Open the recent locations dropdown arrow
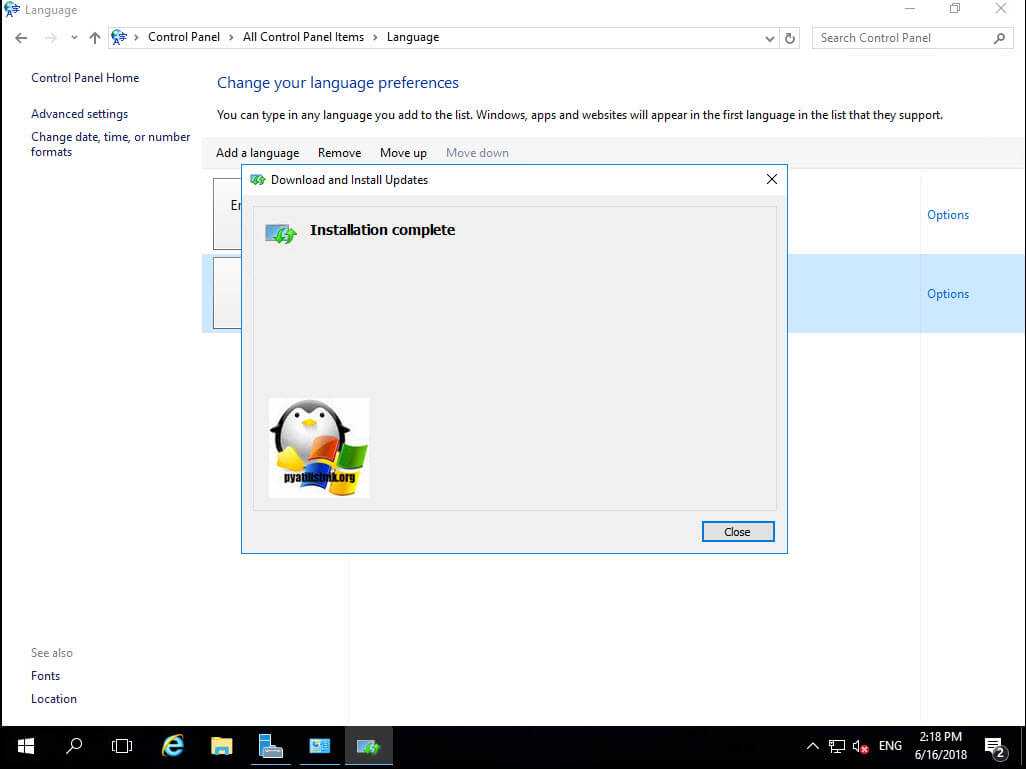This screenshot has height=769, width=1026. [74, 38]
